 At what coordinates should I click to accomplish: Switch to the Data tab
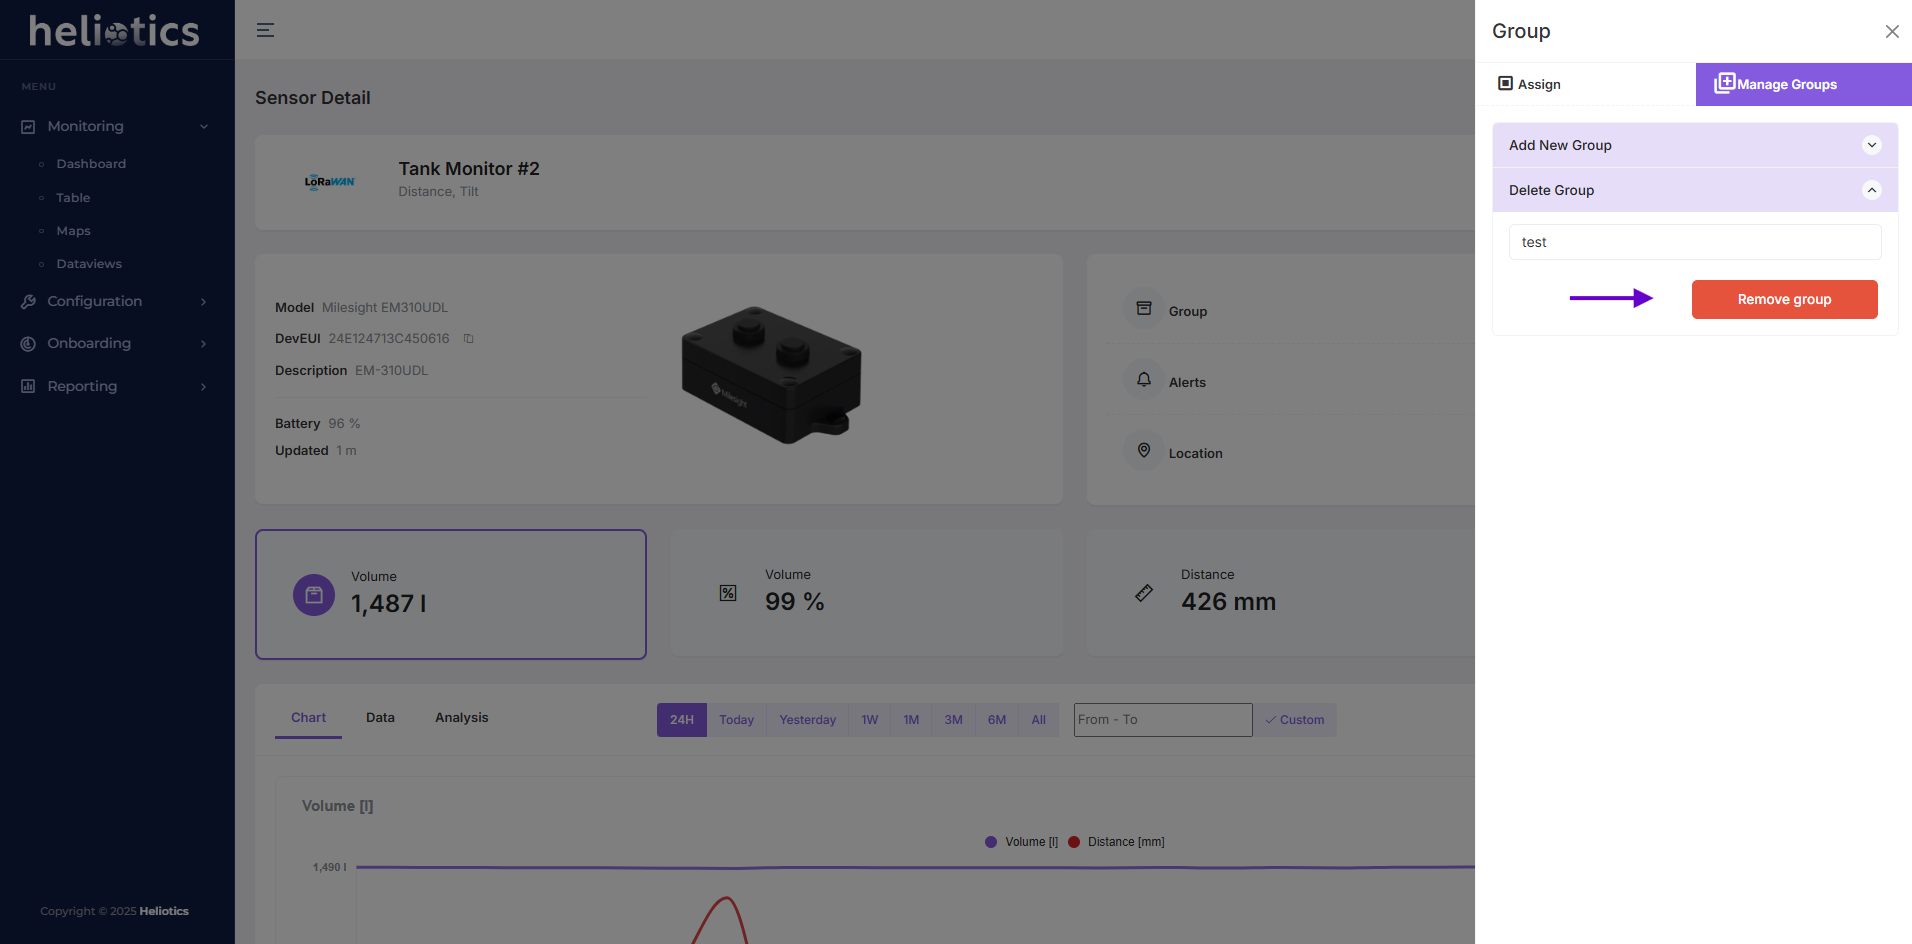pyautogui.click(x=380, y=718)
